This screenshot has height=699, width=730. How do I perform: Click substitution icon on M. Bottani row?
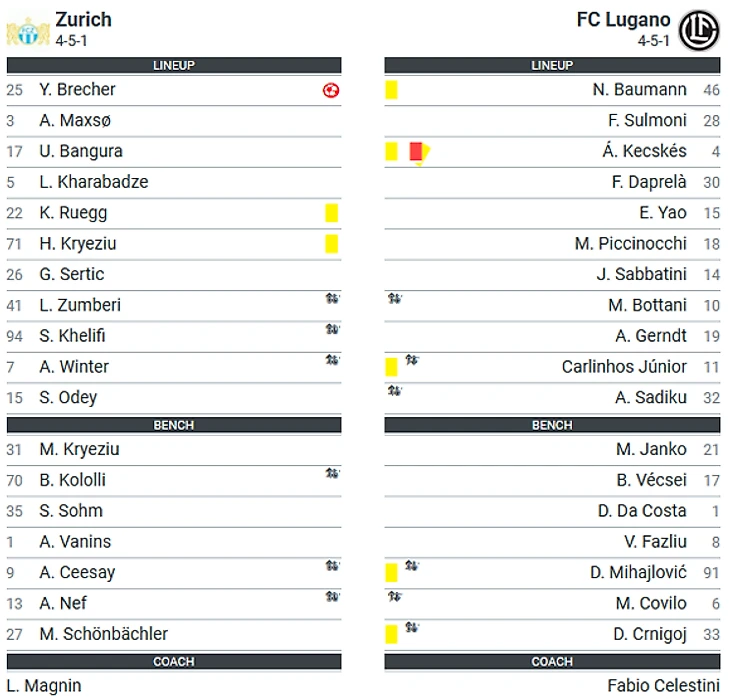pyautogui.click(x=395, y=298)
